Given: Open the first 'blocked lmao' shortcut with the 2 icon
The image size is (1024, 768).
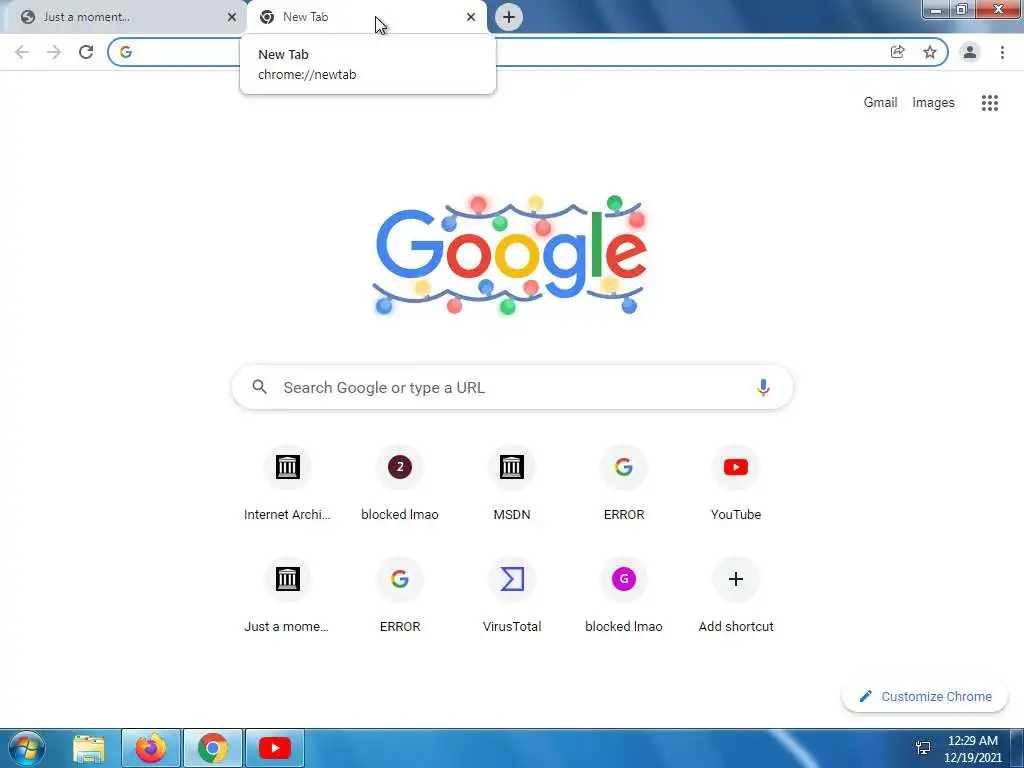Looking at the screenshot, I should click(x=400, y=483).
